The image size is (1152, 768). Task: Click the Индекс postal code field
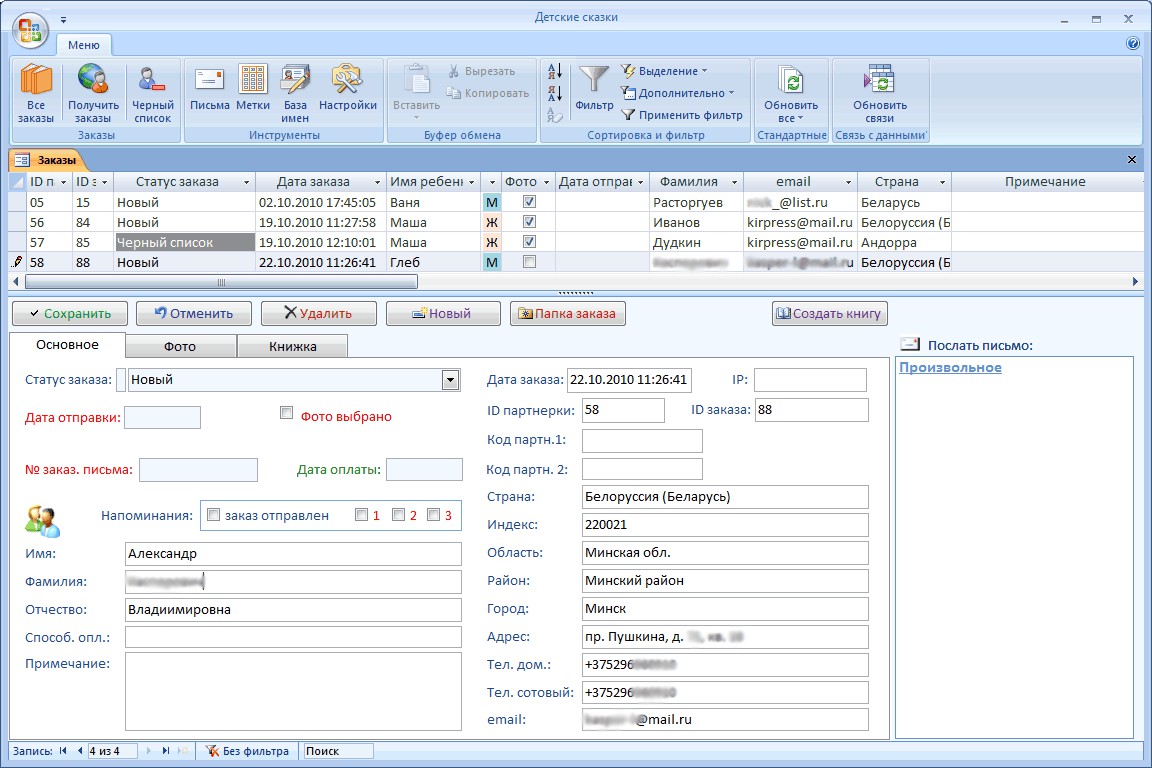point(724,525)
